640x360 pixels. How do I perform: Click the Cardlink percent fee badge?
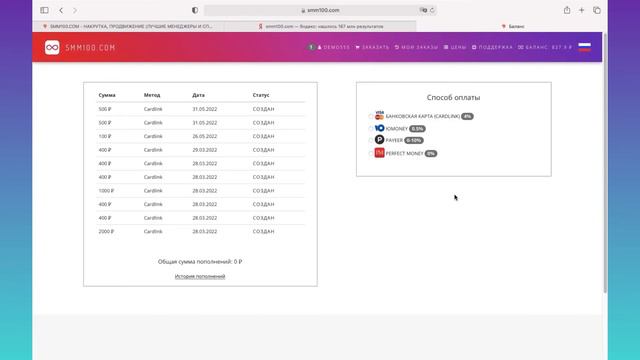coord(467,116)
